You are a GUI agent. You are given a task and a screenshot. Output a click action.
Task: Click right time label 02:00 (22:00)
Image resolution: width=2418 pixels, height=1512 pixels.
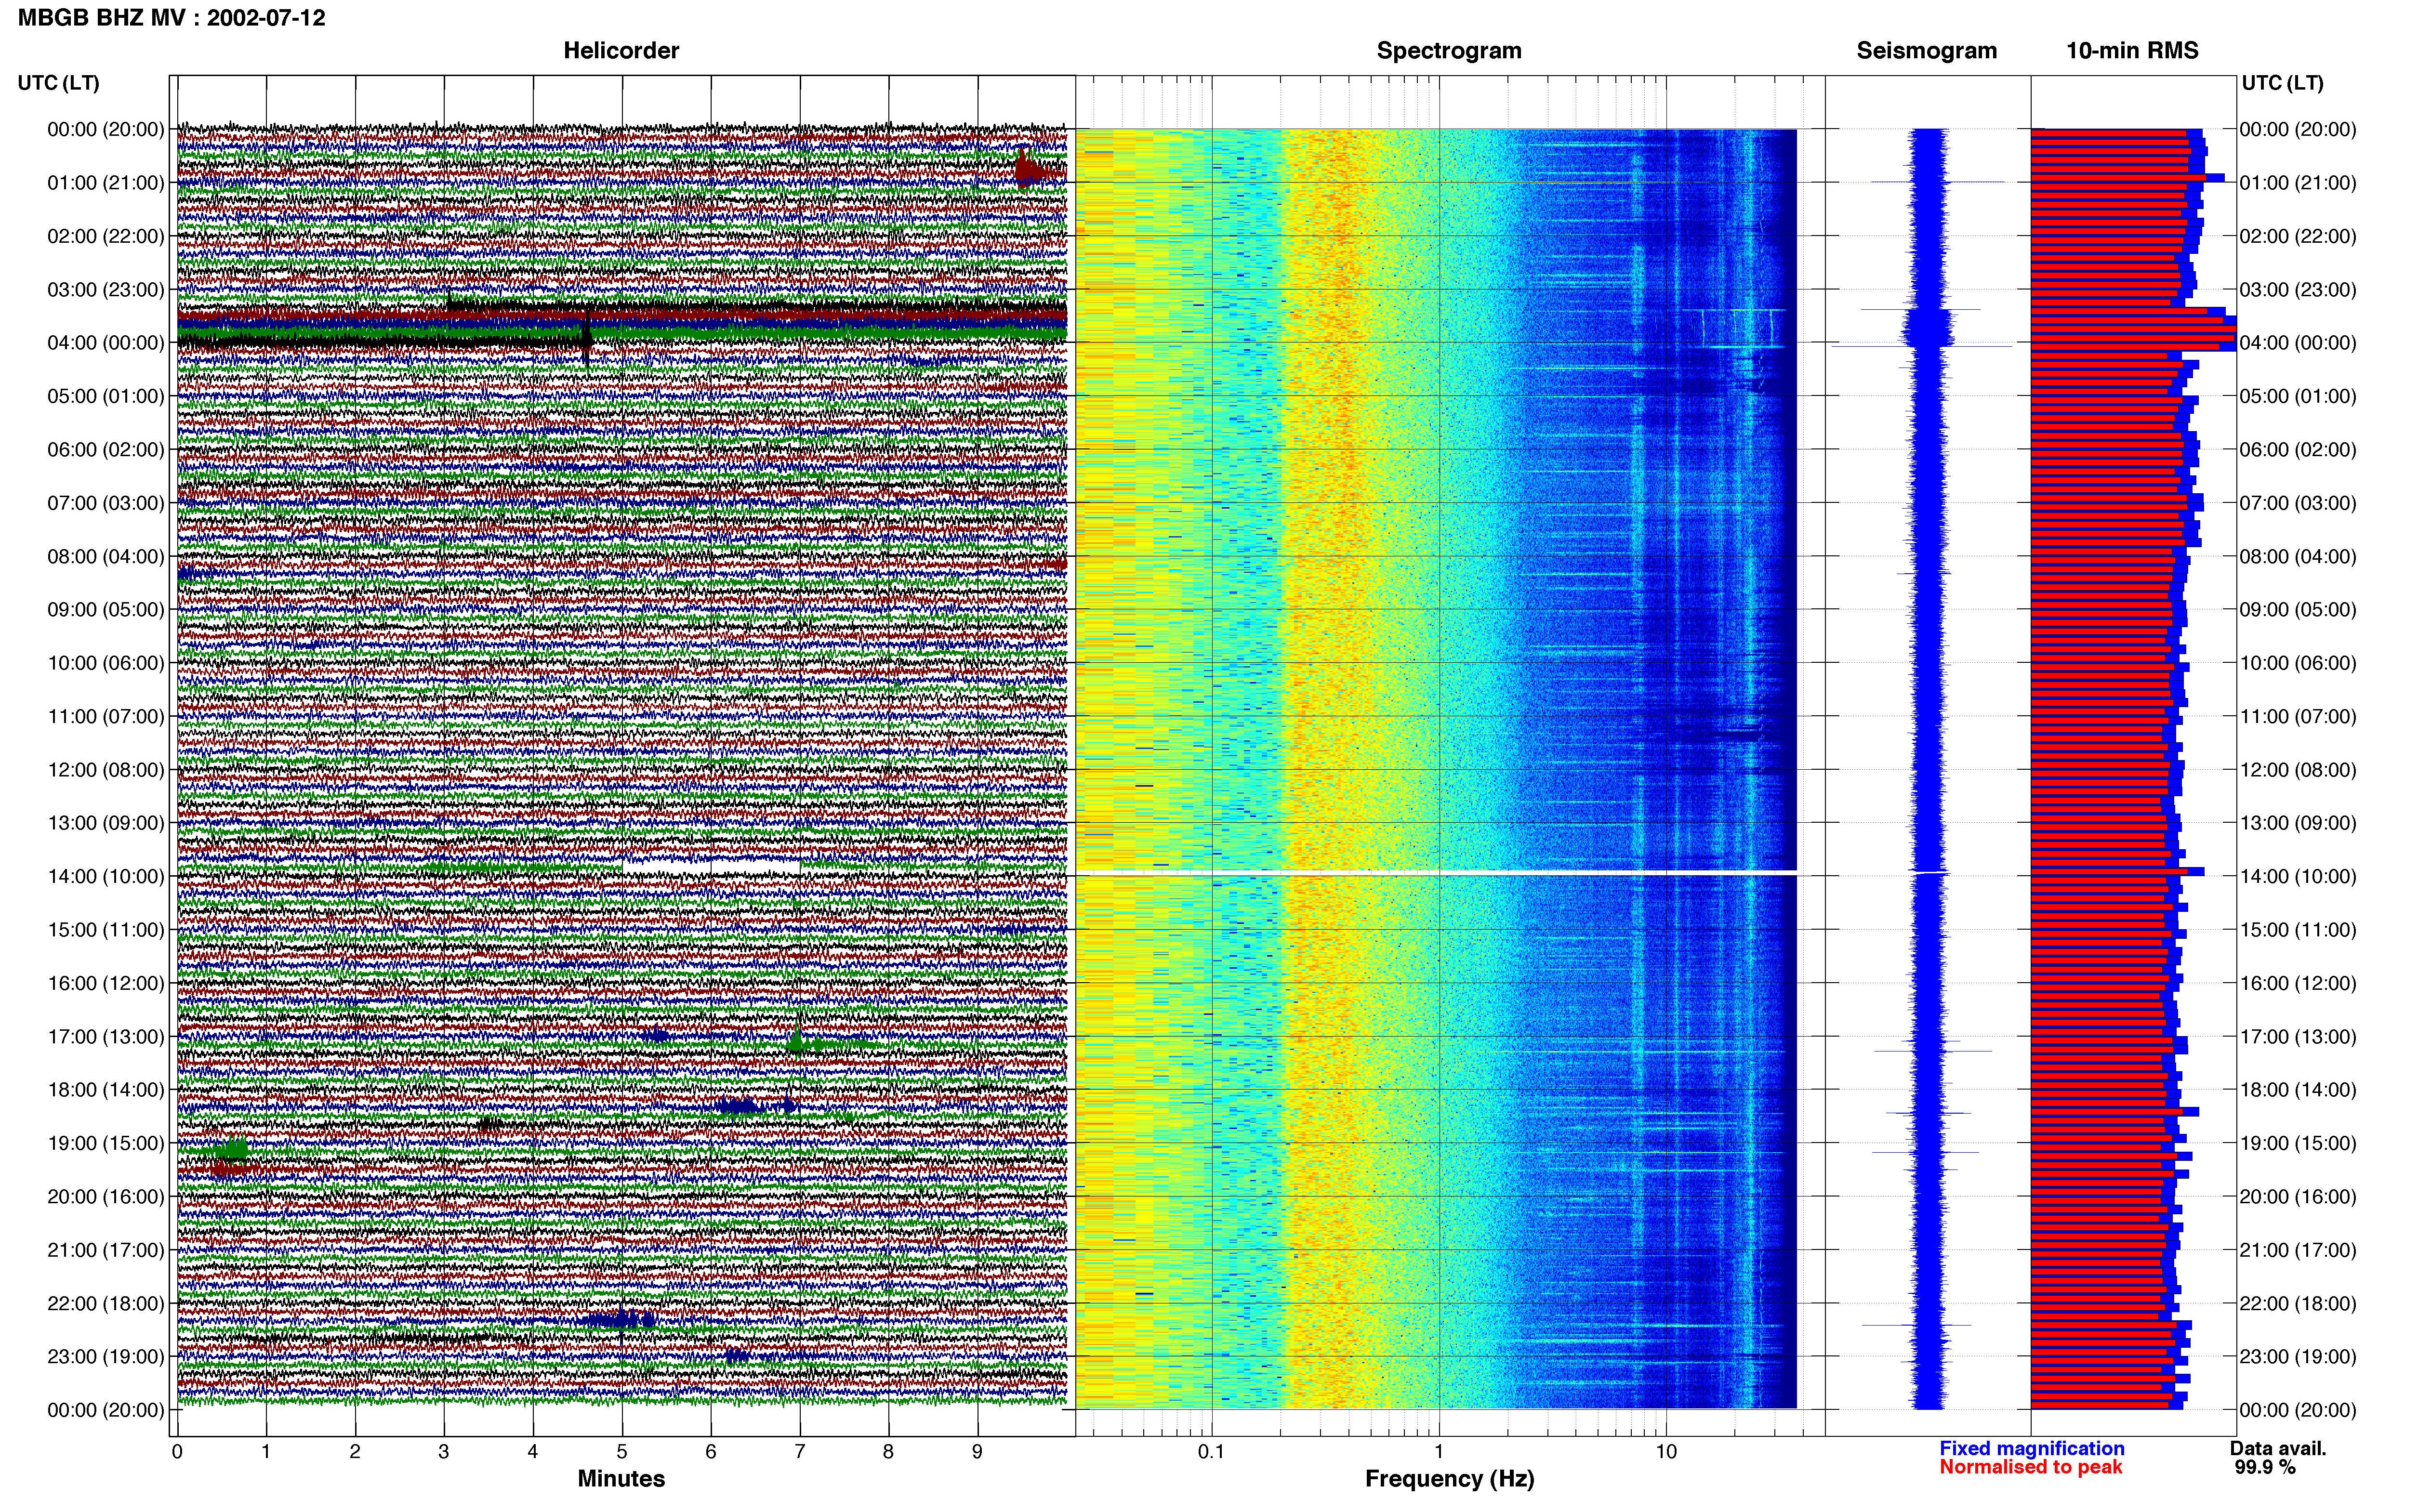2298,236
